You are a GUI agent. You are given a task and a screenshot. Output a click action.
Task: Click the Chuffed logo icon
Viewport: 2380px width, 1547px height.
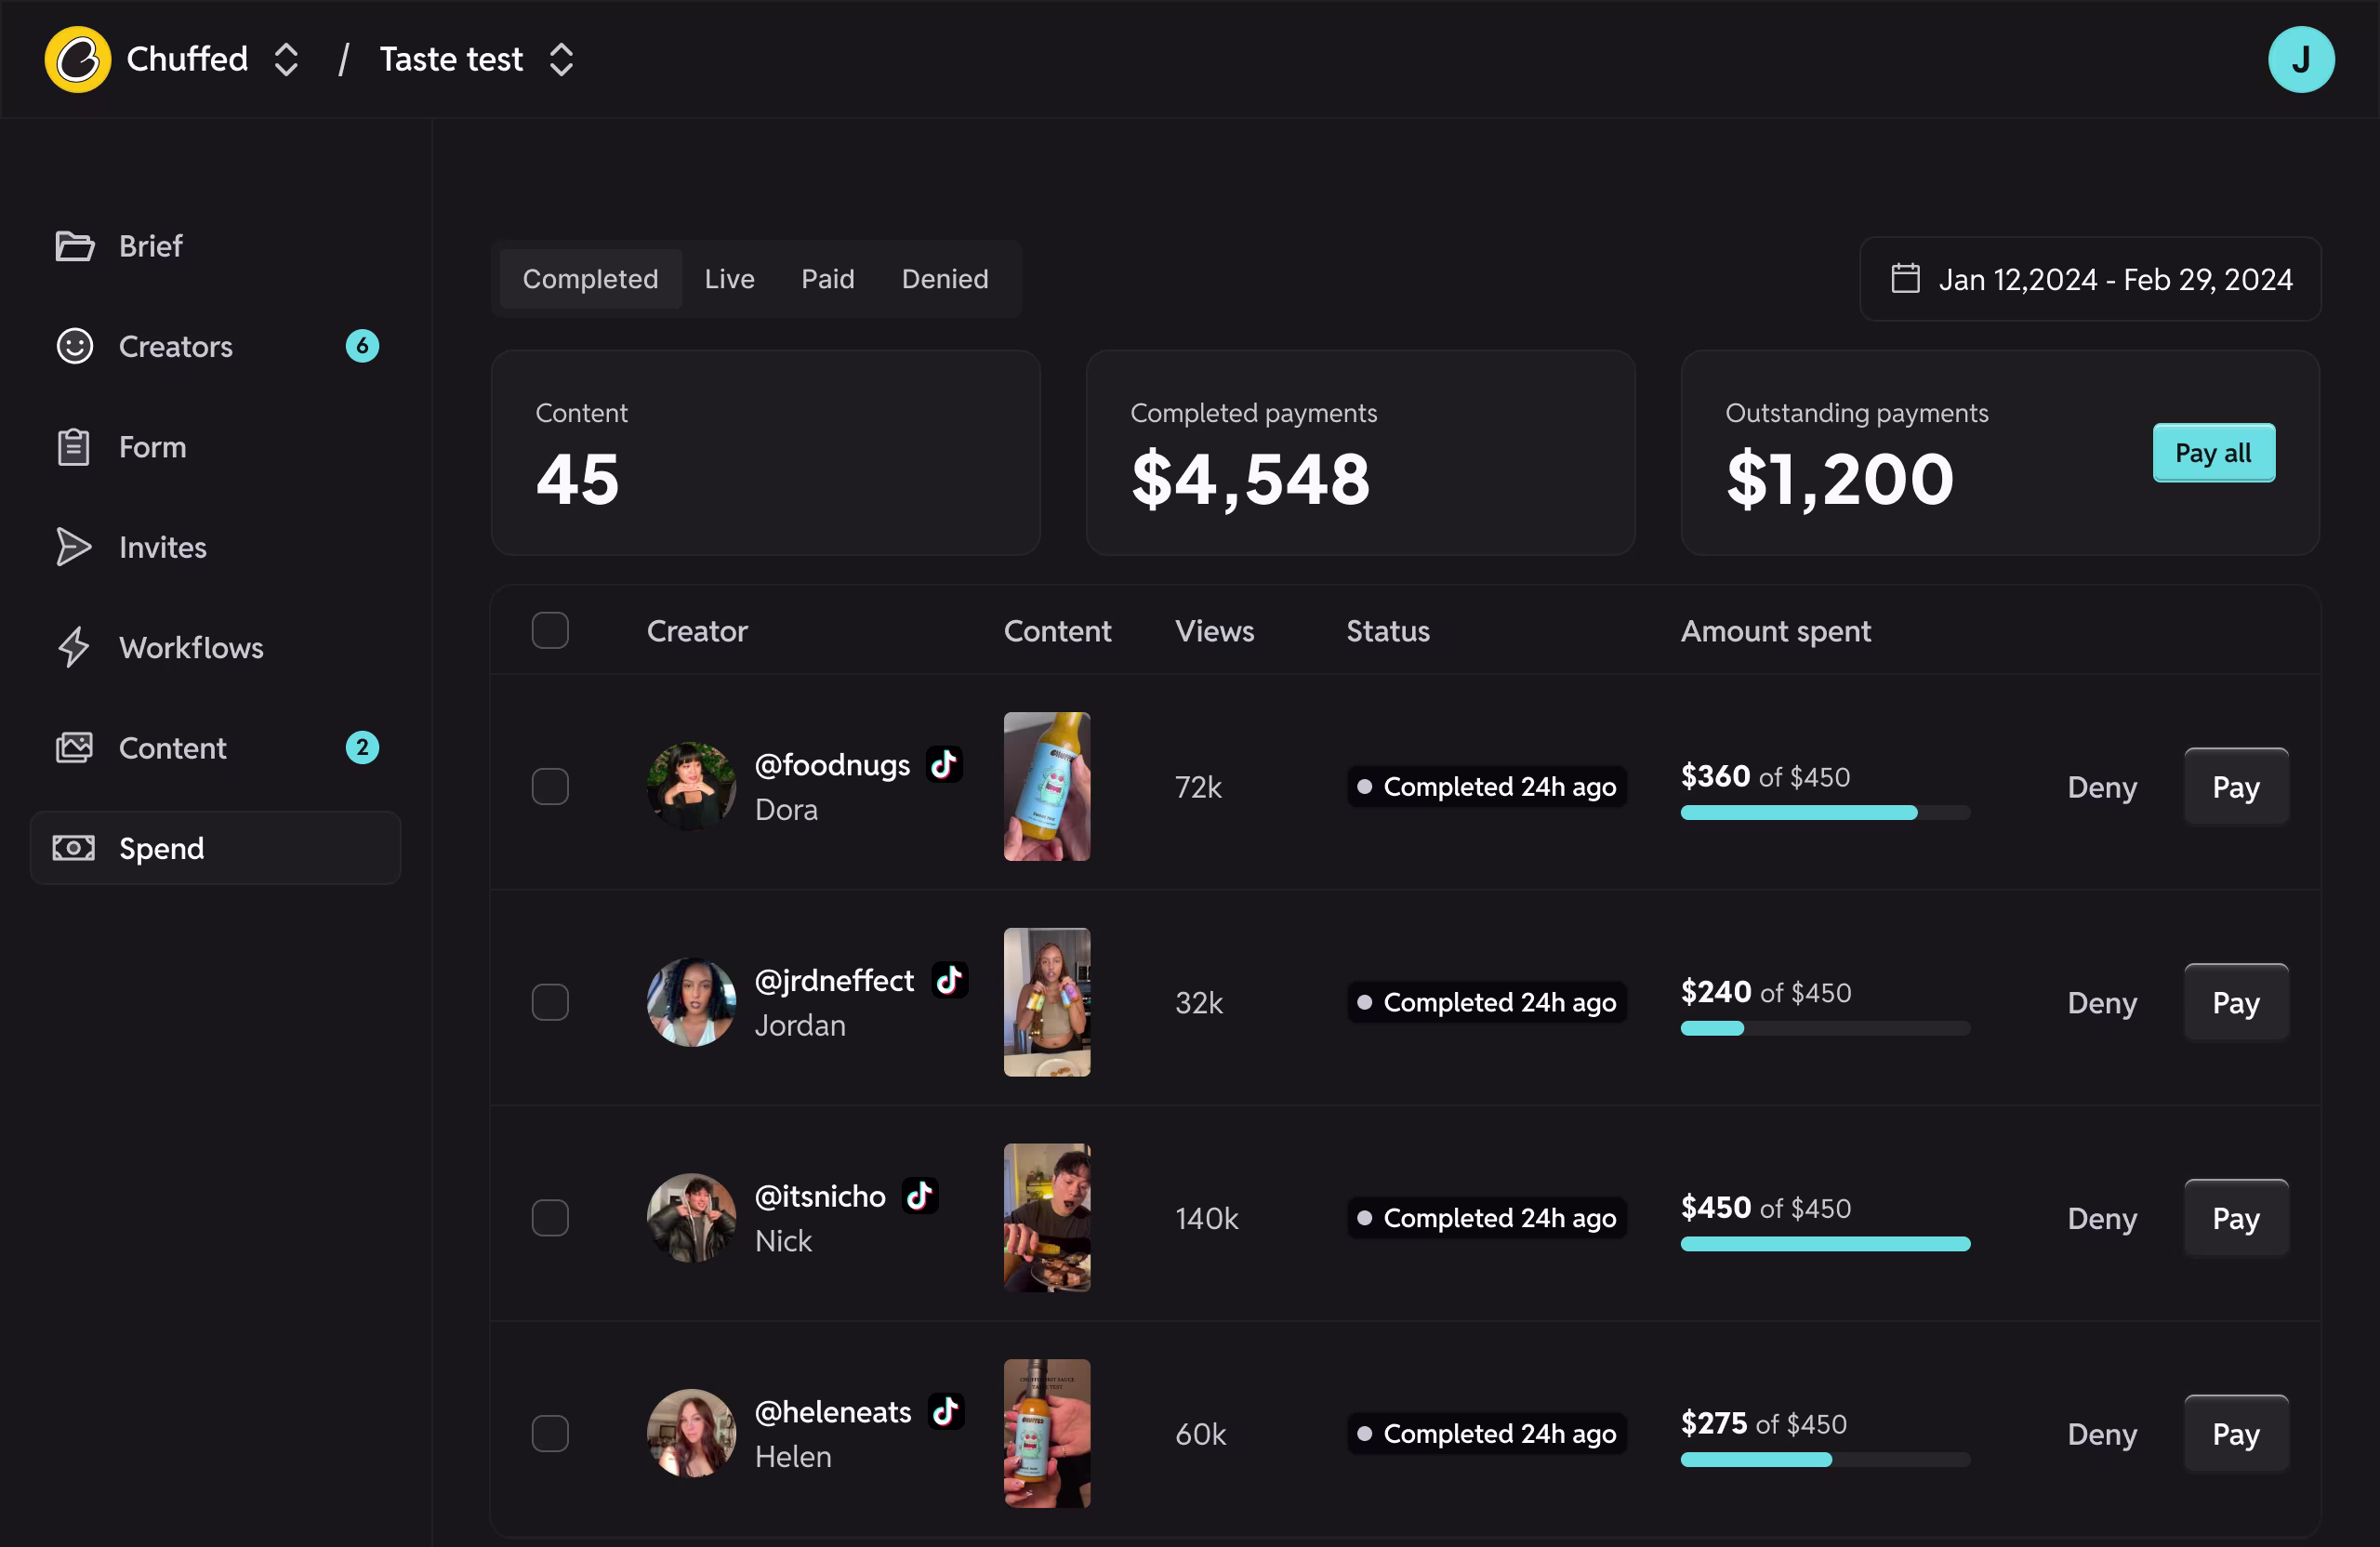coord(77,59)
